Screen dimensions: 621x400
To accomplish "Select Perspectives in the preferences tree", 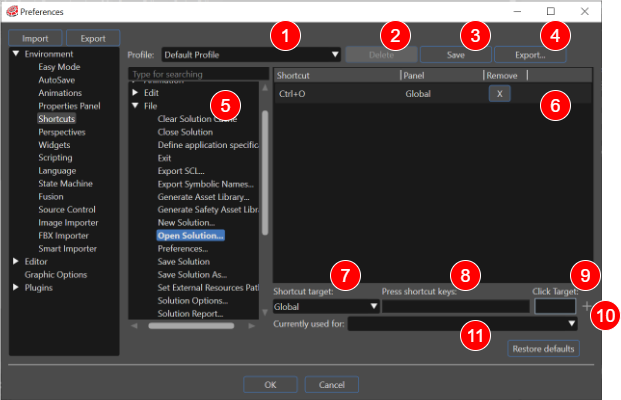I will click(62, 132).
